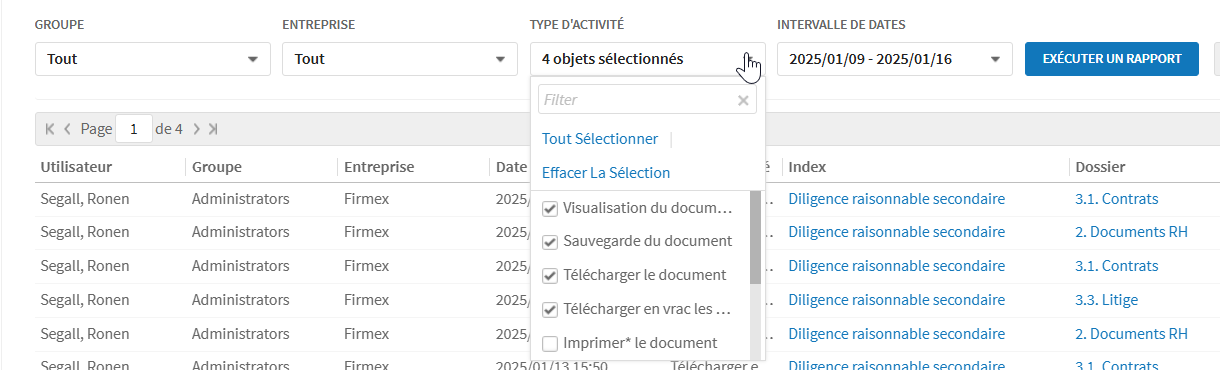Go to next page arrow

[x=197, y=129]
